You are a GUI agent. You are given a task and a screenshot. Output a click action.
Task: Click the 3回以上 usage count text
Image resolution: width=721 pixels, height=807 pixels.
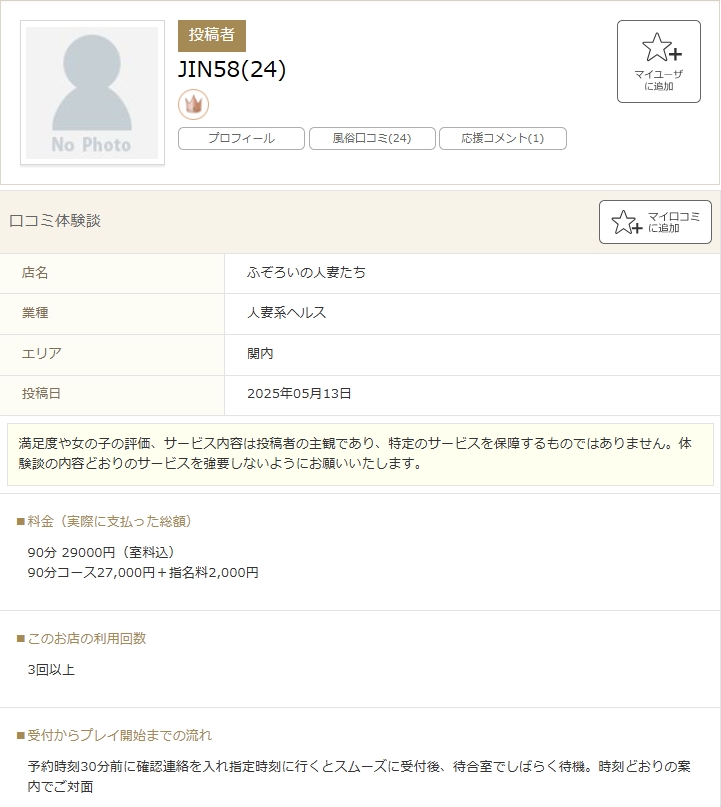coord(51,669)
